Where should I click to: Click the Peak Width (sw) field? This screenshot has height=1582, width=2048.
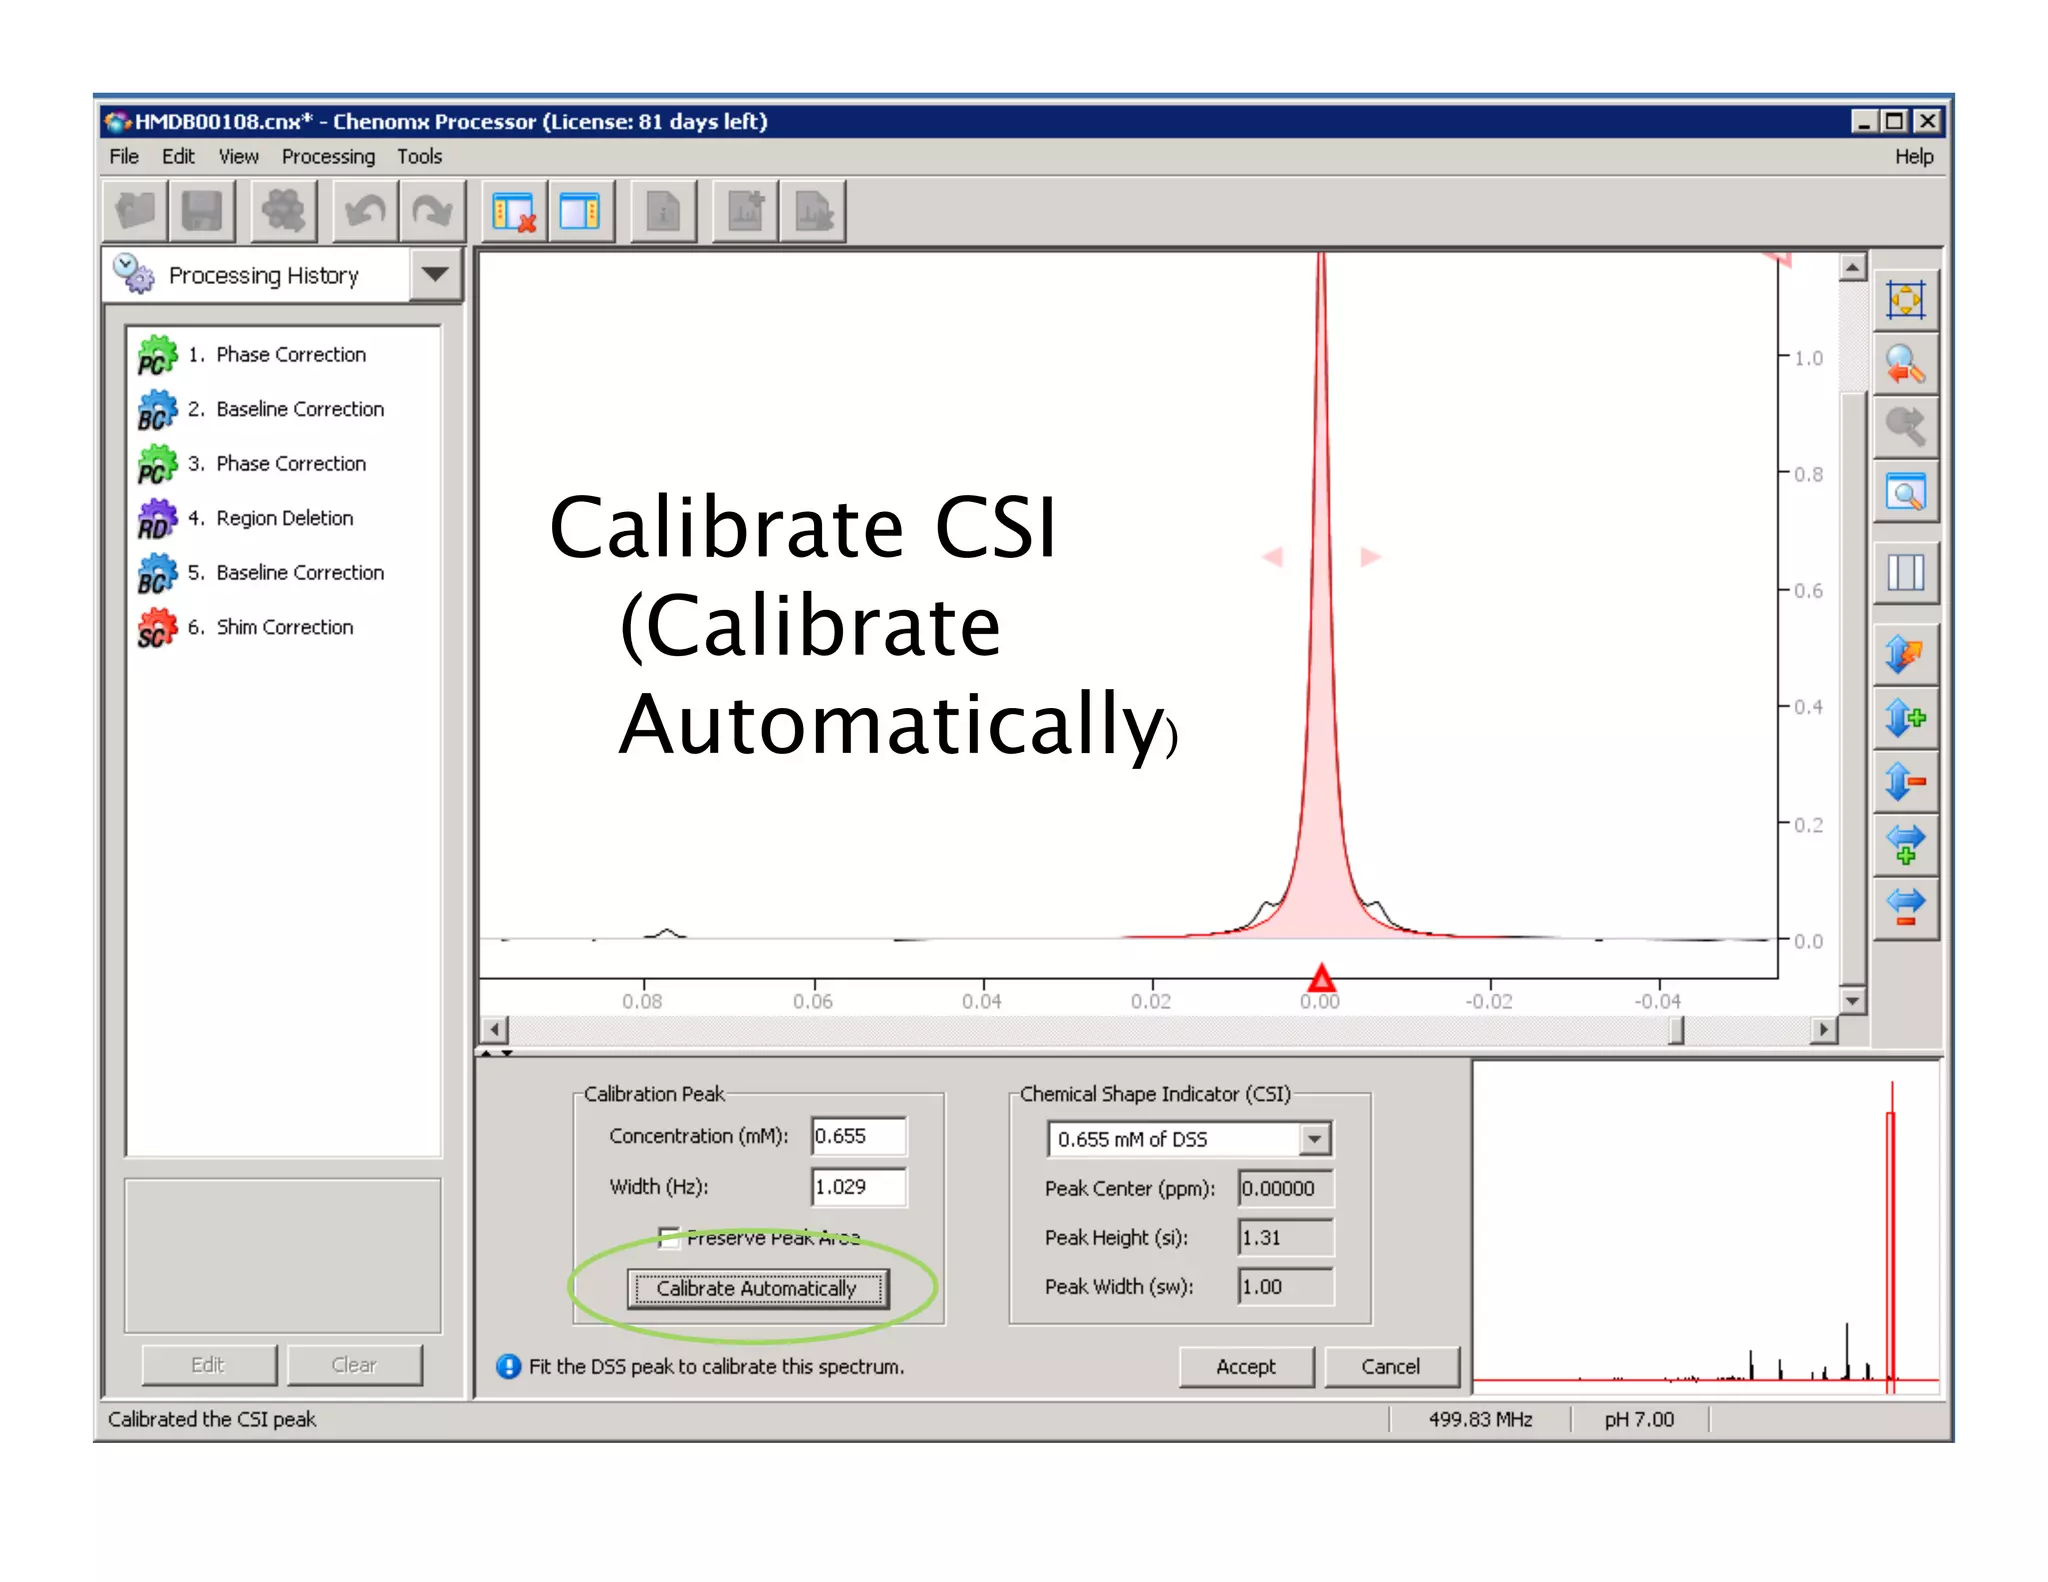[x=1285, y=1287]
